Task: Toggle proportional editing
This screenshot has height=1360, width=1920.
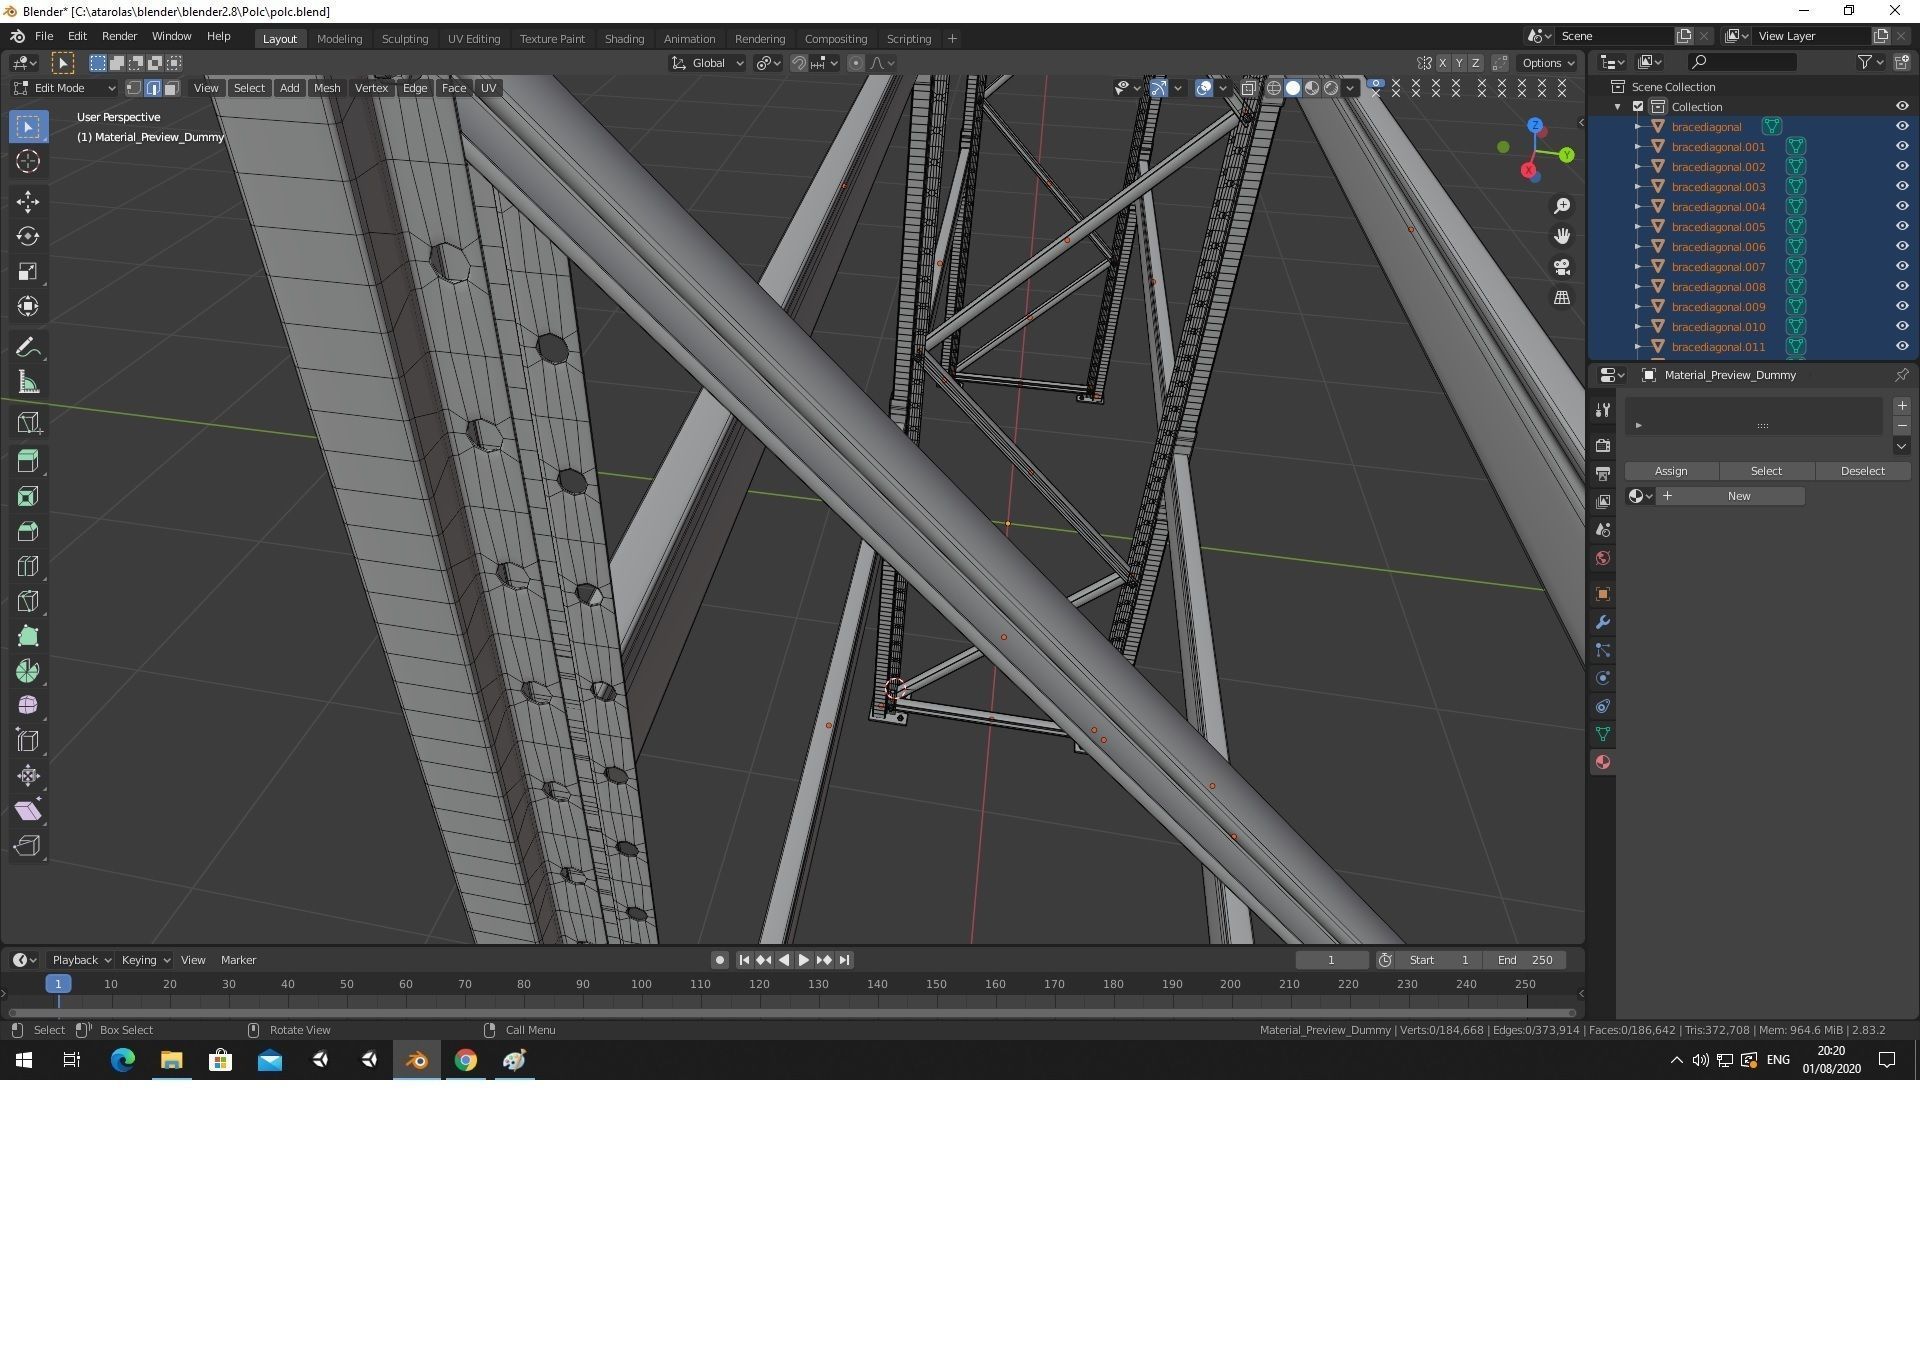Action: (855, 63)
